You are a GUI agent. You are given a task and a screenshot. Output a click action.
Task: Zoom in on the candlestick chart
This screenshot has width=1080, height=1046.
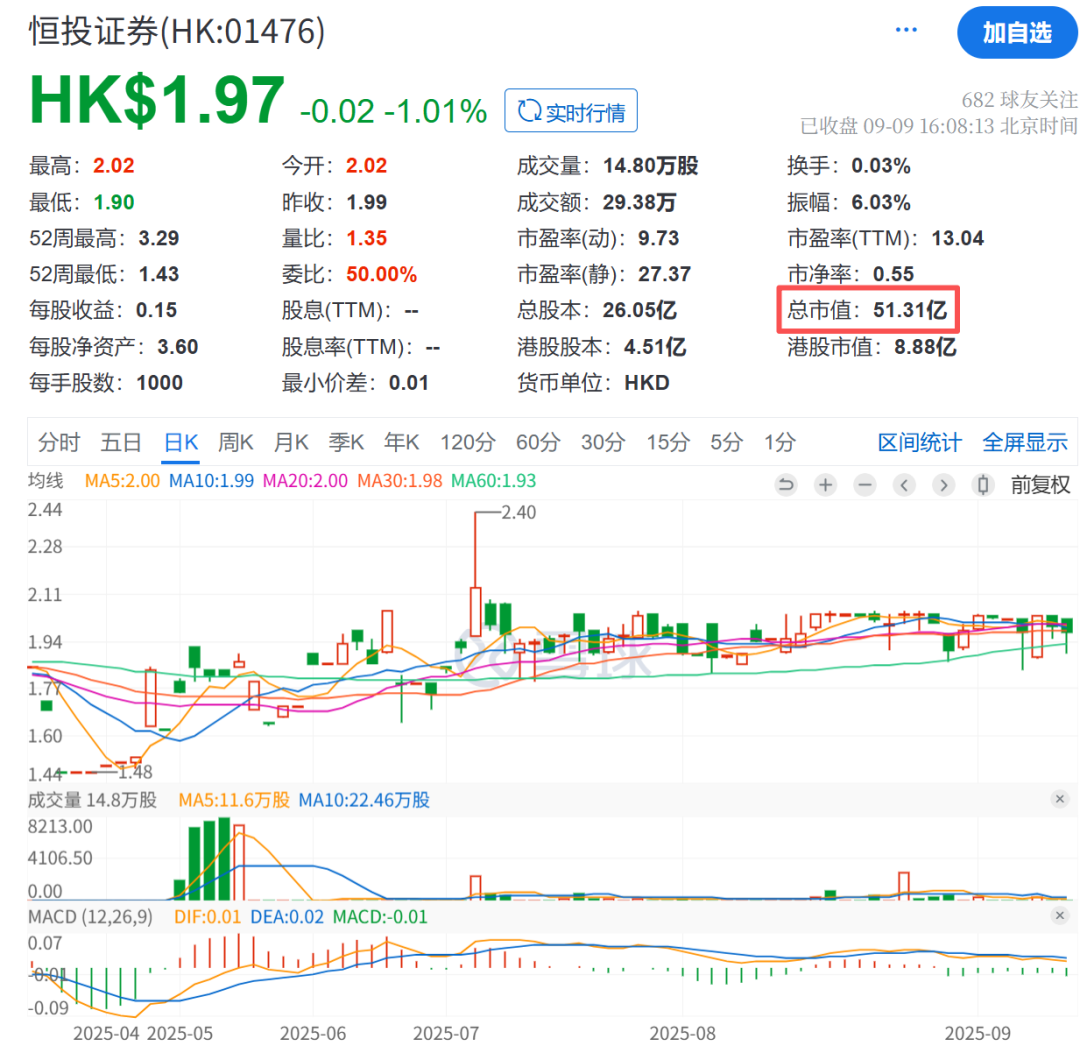point(825,484)
